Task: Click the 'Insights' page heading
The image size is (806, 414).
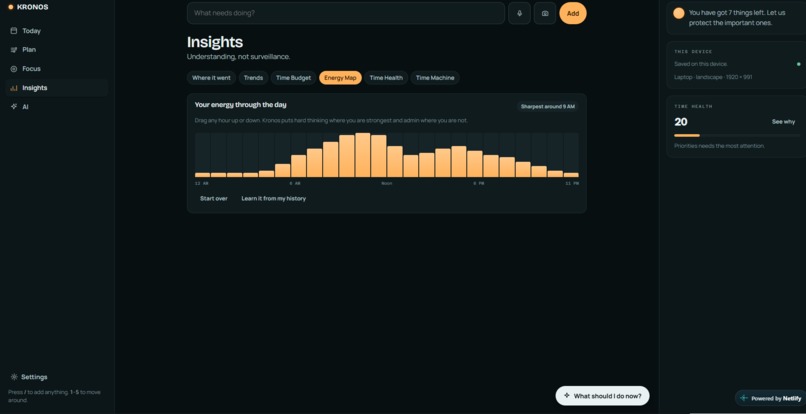Action: coord(215,42)
